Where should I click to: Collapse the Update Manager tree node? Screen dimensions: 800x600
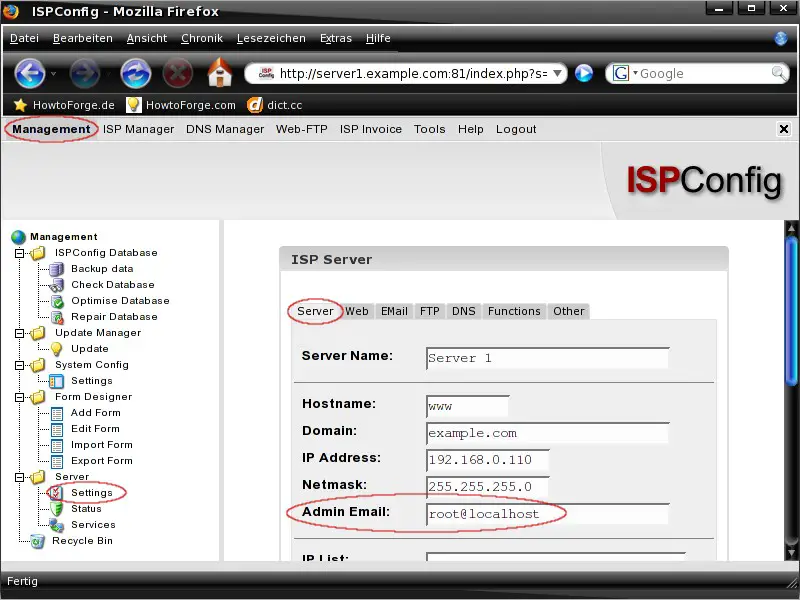[x=19, y=333]
